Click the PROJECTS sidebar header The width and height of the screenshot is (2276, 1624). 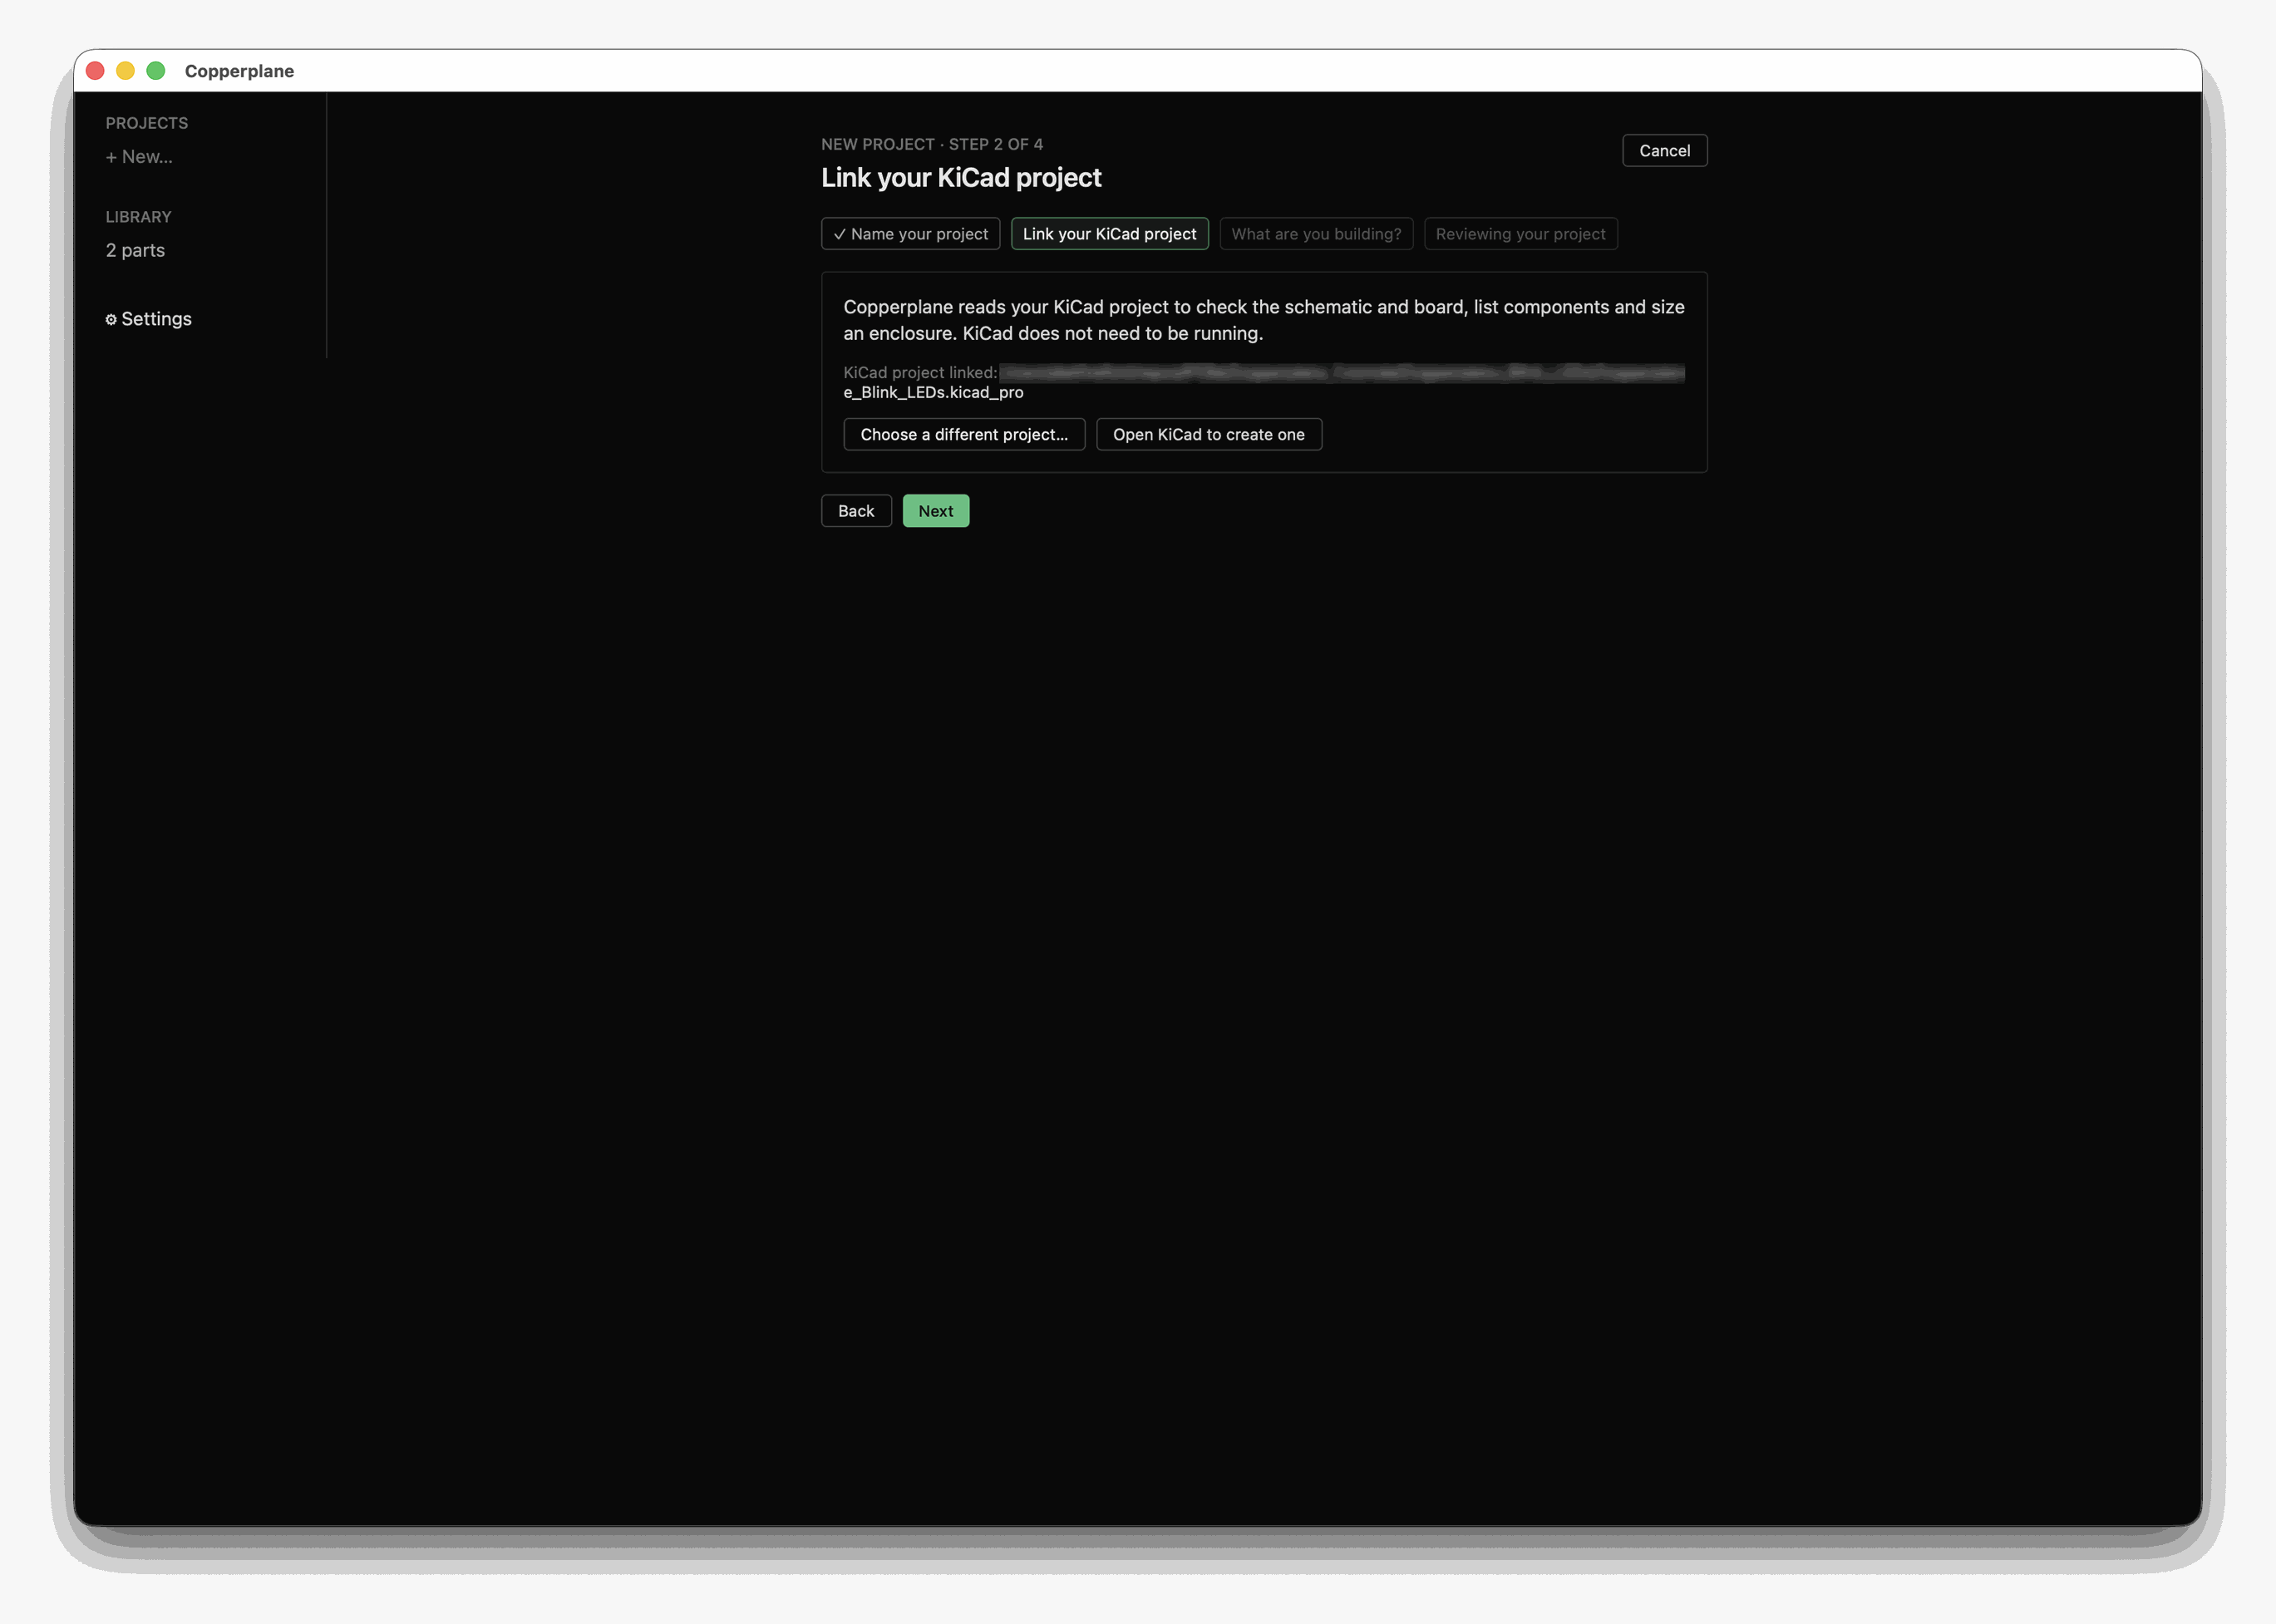pos(147,123)
